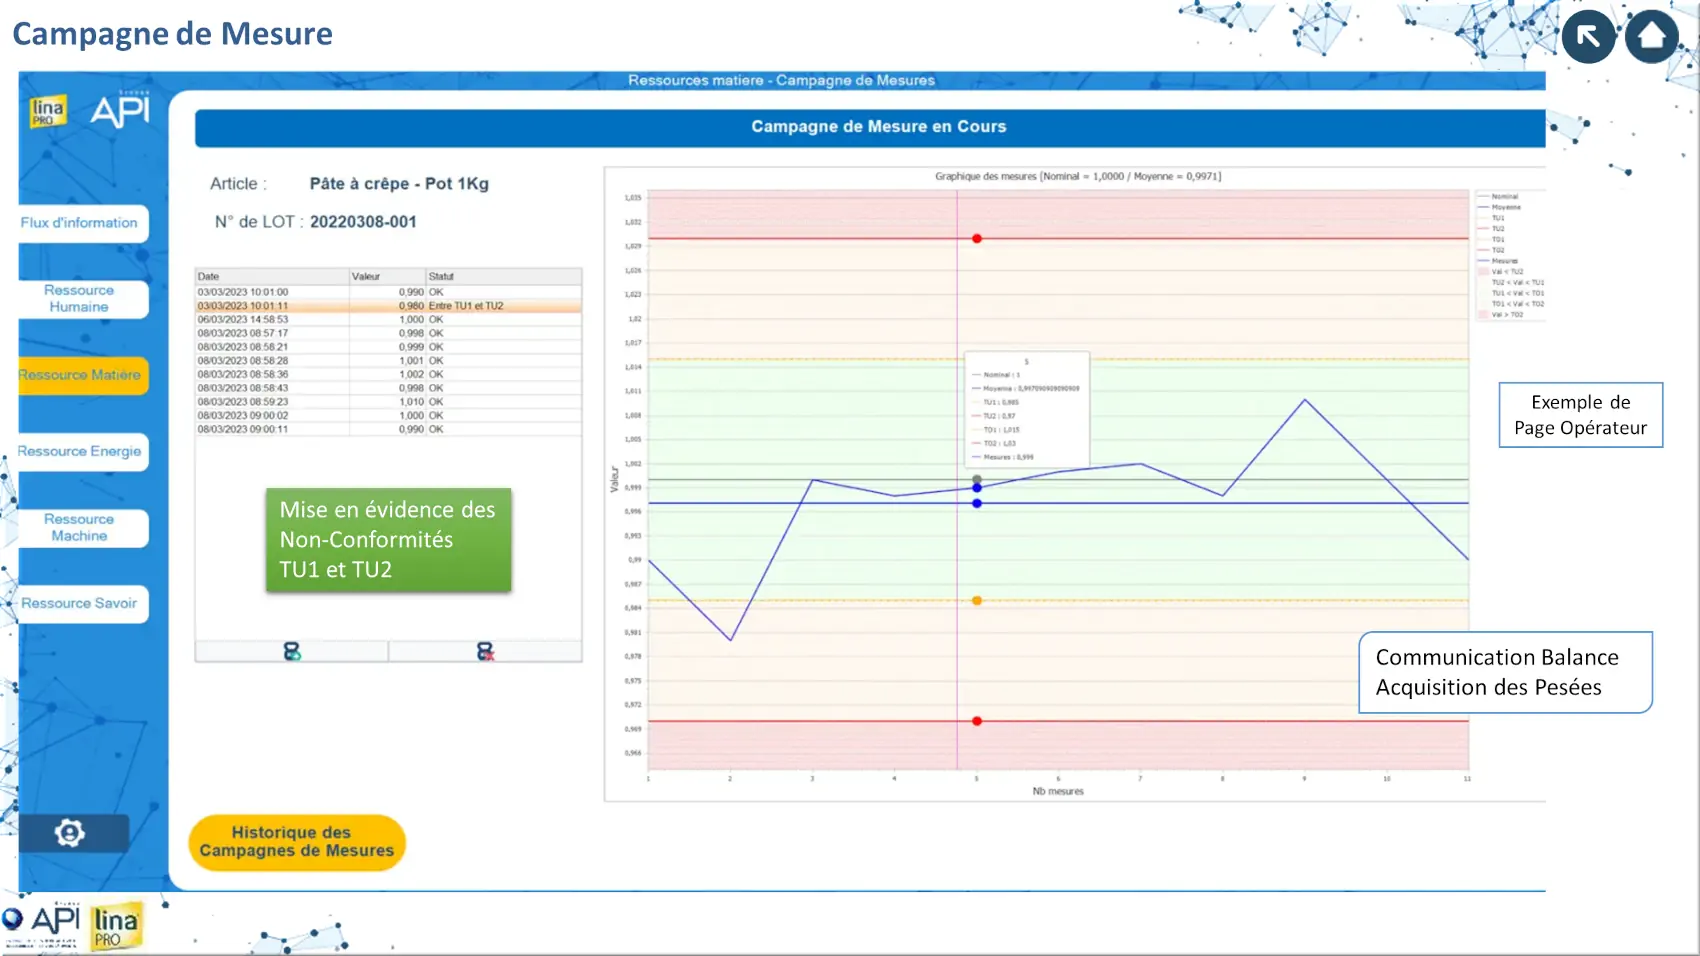Viewport: 1700px width, 956px height.
Task: Open Flux d'information section
Action: (80, 223)
